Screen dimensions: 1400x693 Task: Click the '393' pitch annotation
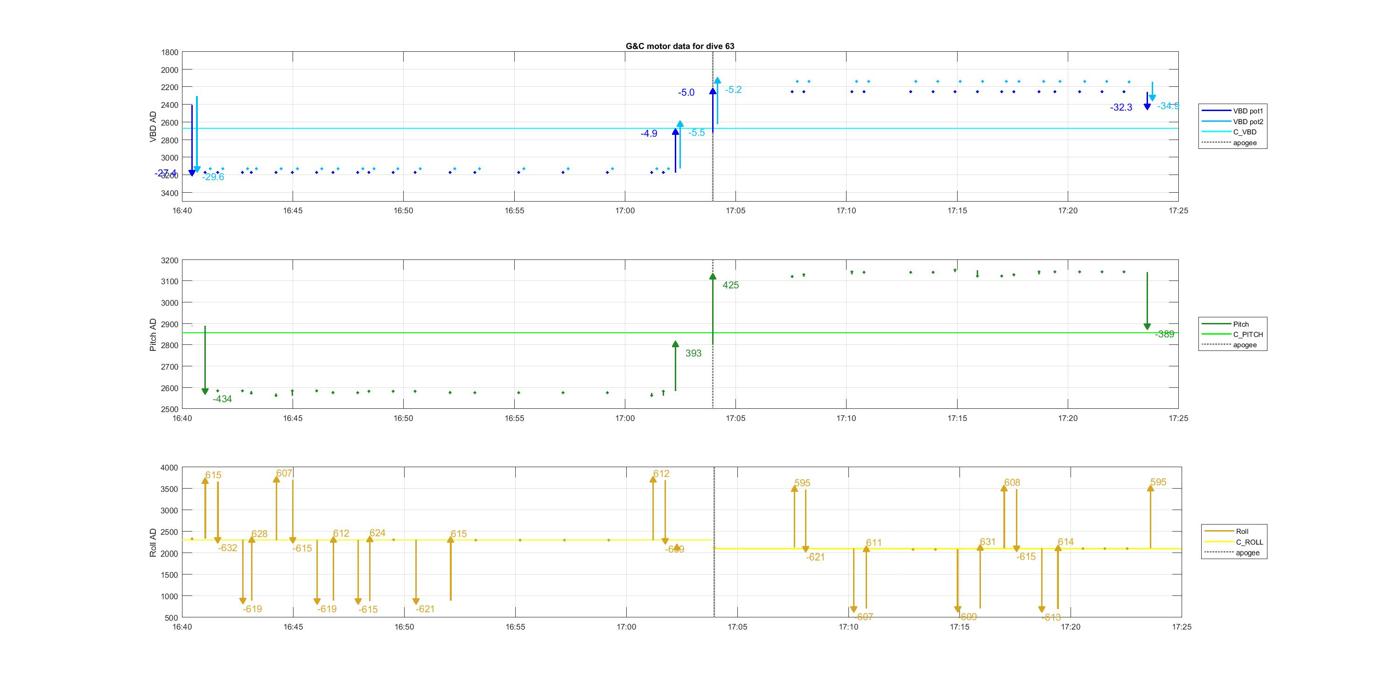(693, 353)
